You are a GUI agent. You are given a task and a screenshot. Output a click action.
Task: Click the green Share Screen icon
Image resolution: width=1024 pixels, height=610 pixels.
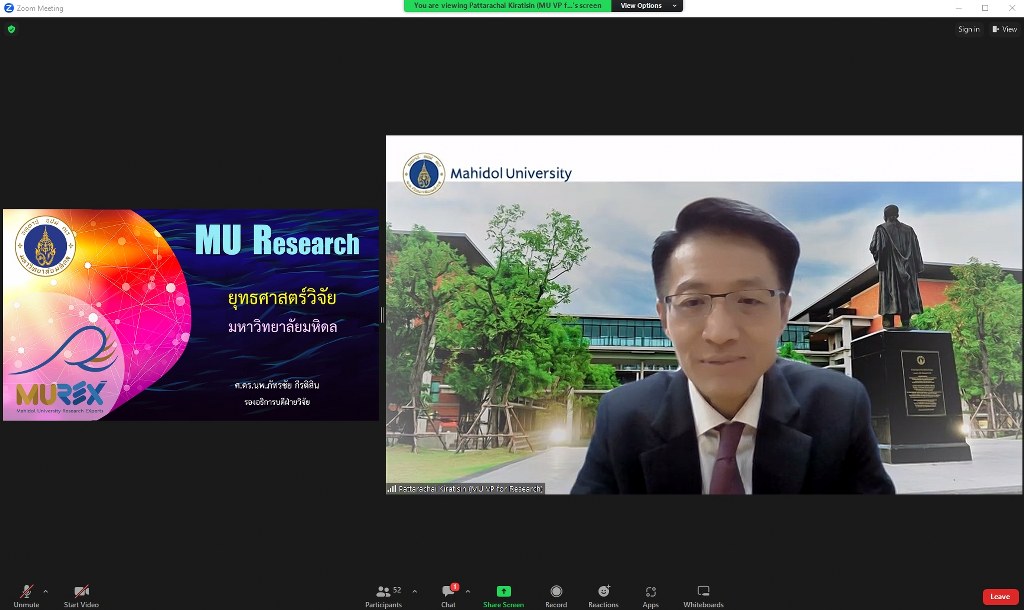[504, 592]
